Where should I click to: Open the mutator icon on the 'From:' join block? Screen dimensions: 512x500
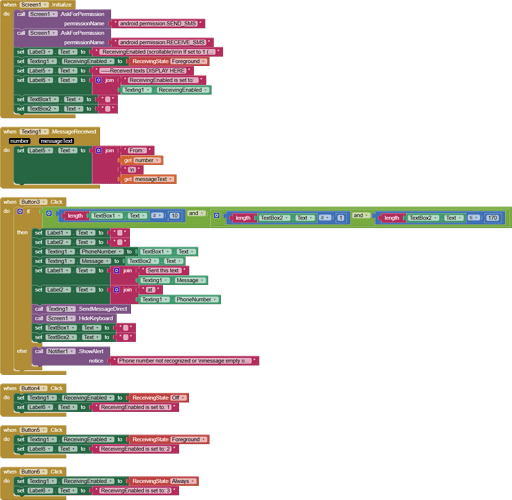[x=98, y=151]
